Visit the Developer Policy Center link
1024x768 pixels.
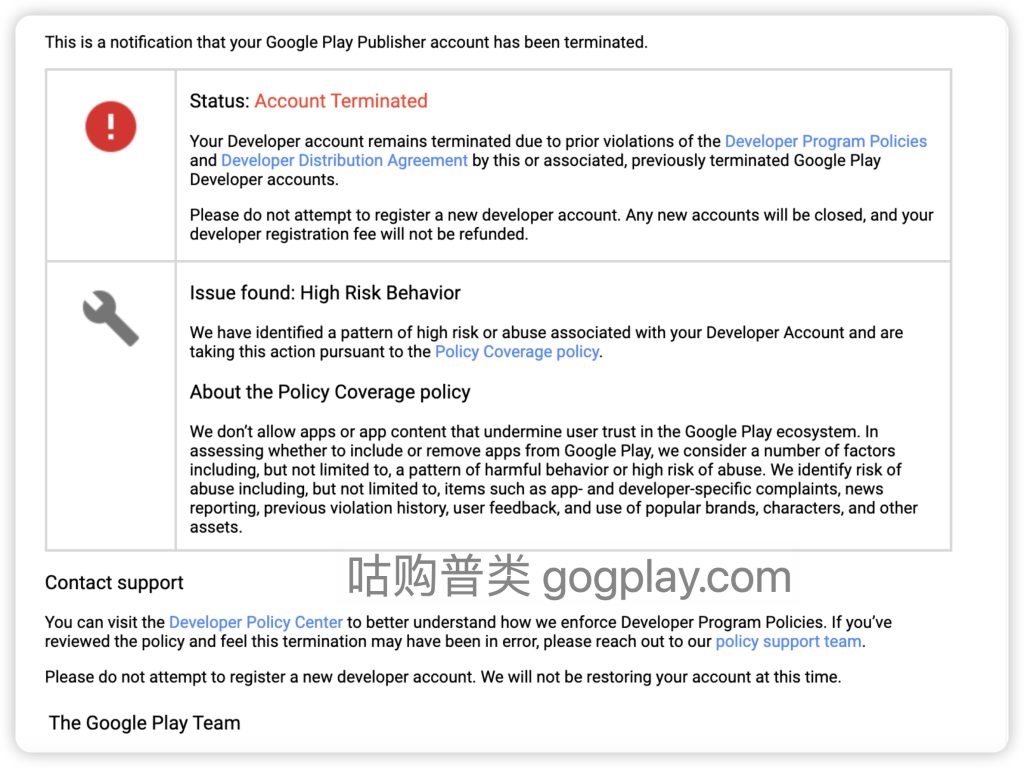tap(255, 622)
